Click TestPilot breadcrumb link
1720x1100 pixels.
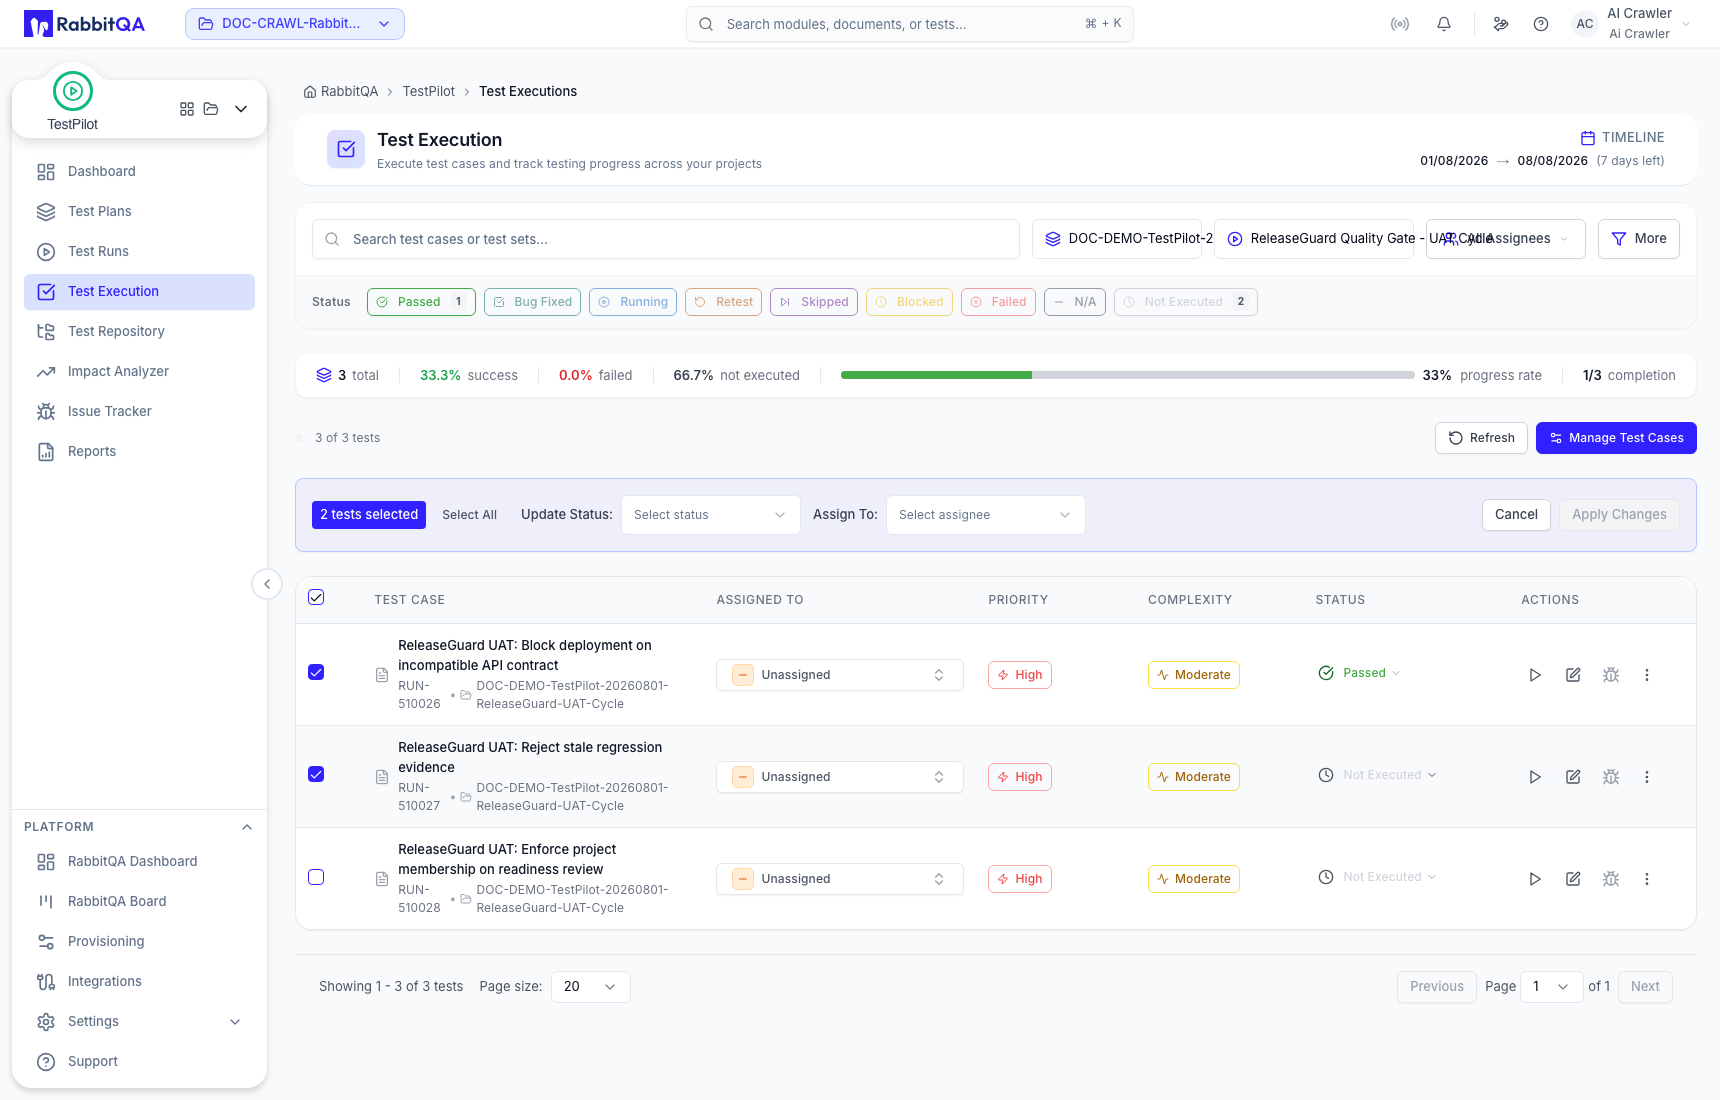point(428,92)
